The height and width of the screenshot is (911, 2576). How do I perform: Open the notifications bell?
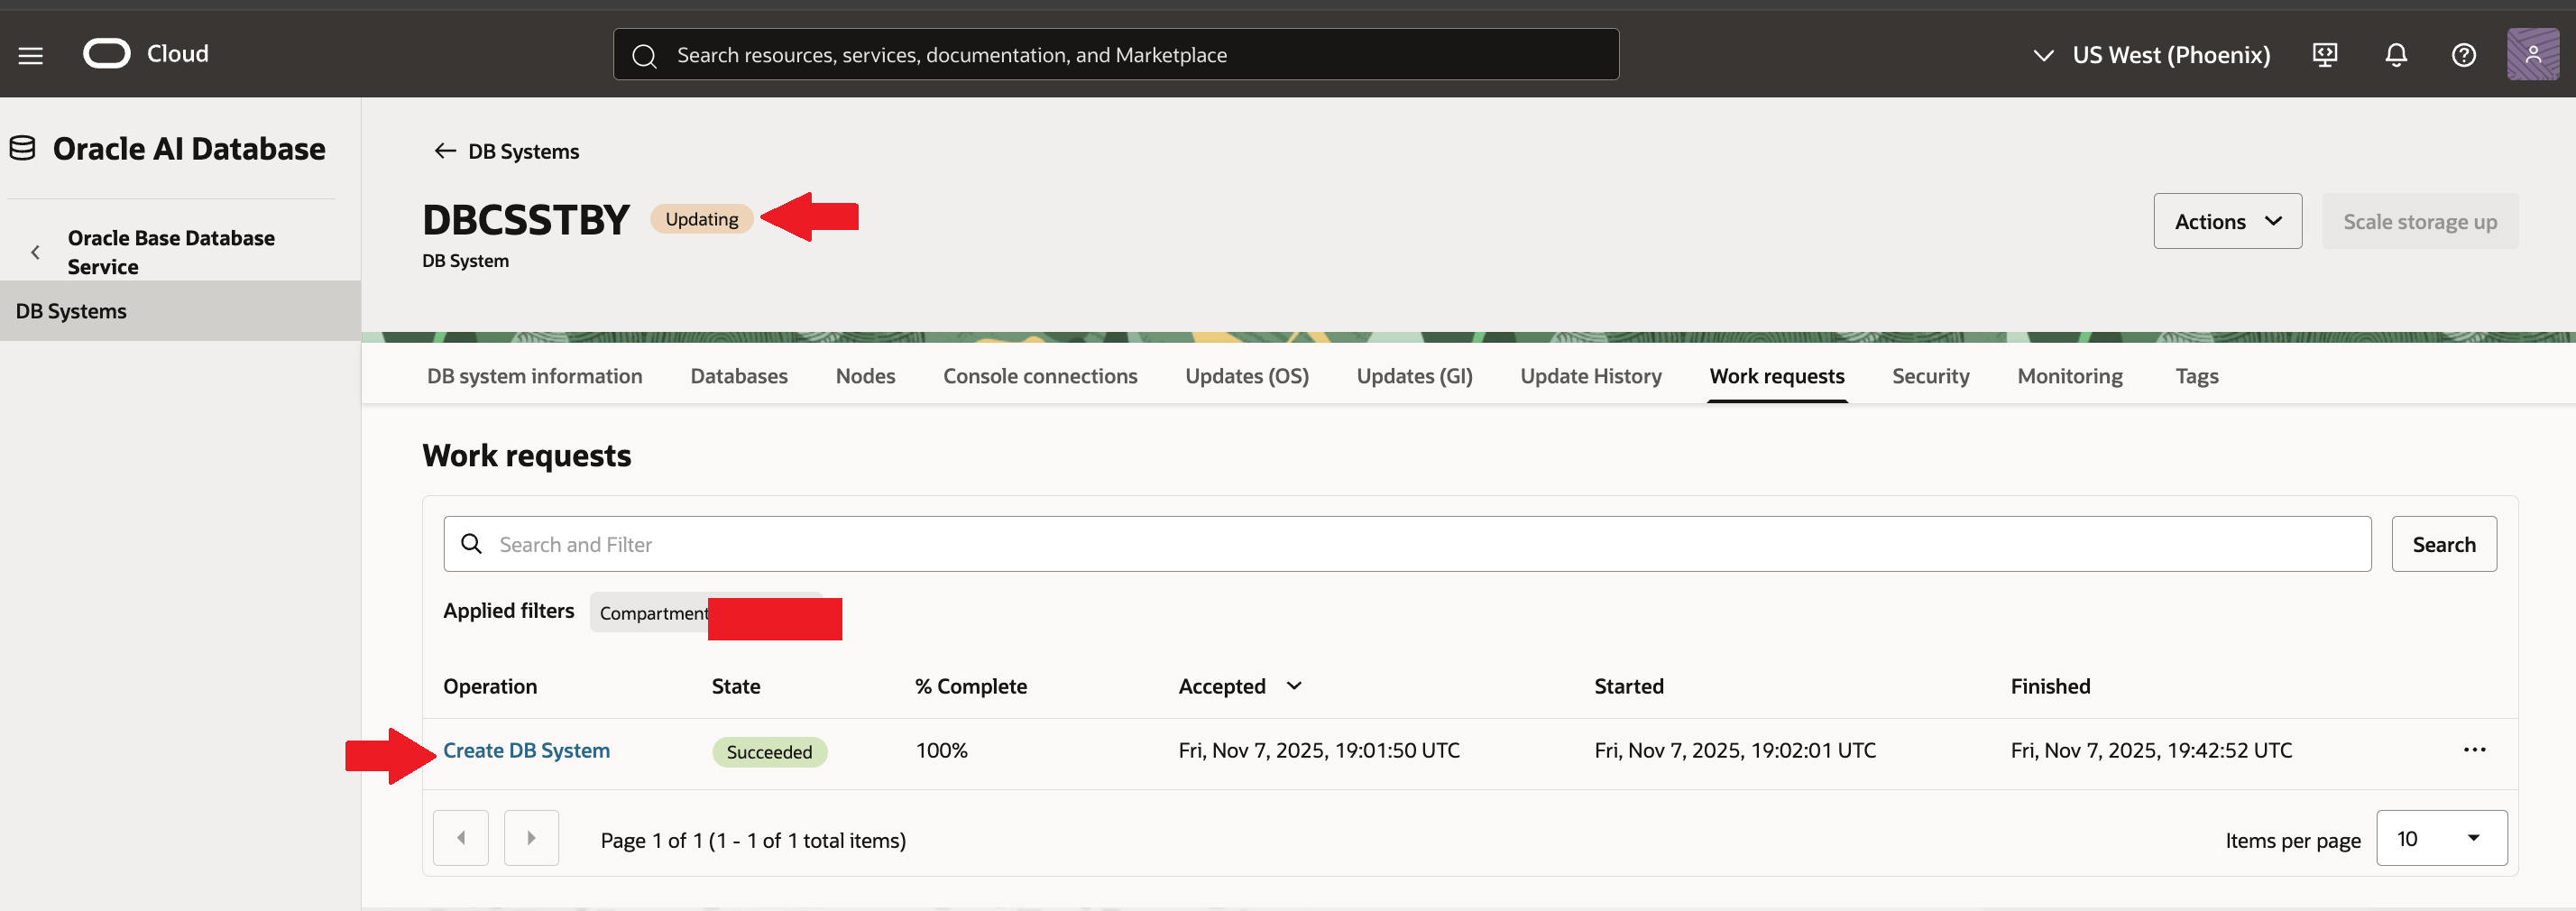click(2395, 55)
